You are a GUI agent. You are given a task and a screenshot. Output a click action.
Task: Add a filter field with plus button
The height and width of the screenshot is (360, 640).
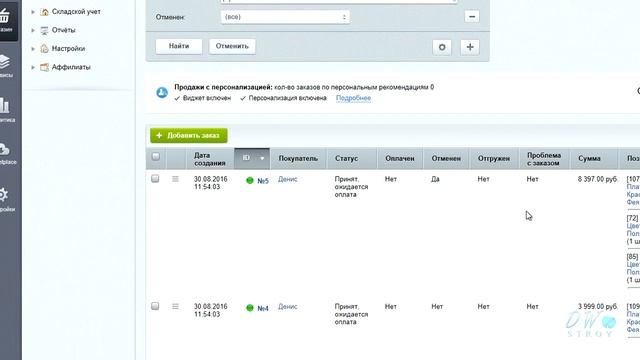tap(470, 47)
